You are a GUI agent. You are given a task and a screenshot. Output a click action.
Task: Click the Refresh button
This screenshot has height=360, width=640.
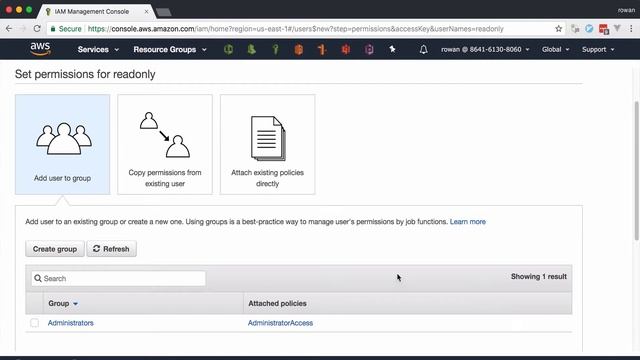coord(111,249)
